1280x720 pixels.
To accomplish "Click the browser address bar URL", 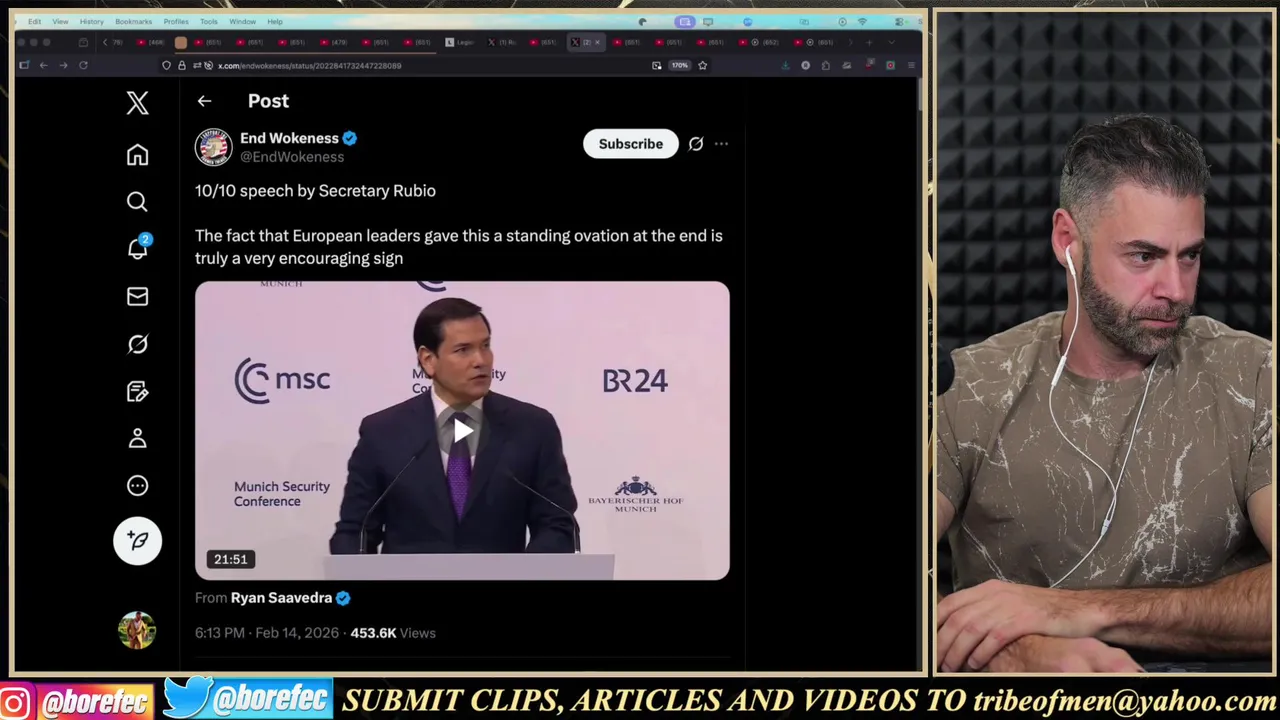I will pyautogui.click(x=310, y=66).
